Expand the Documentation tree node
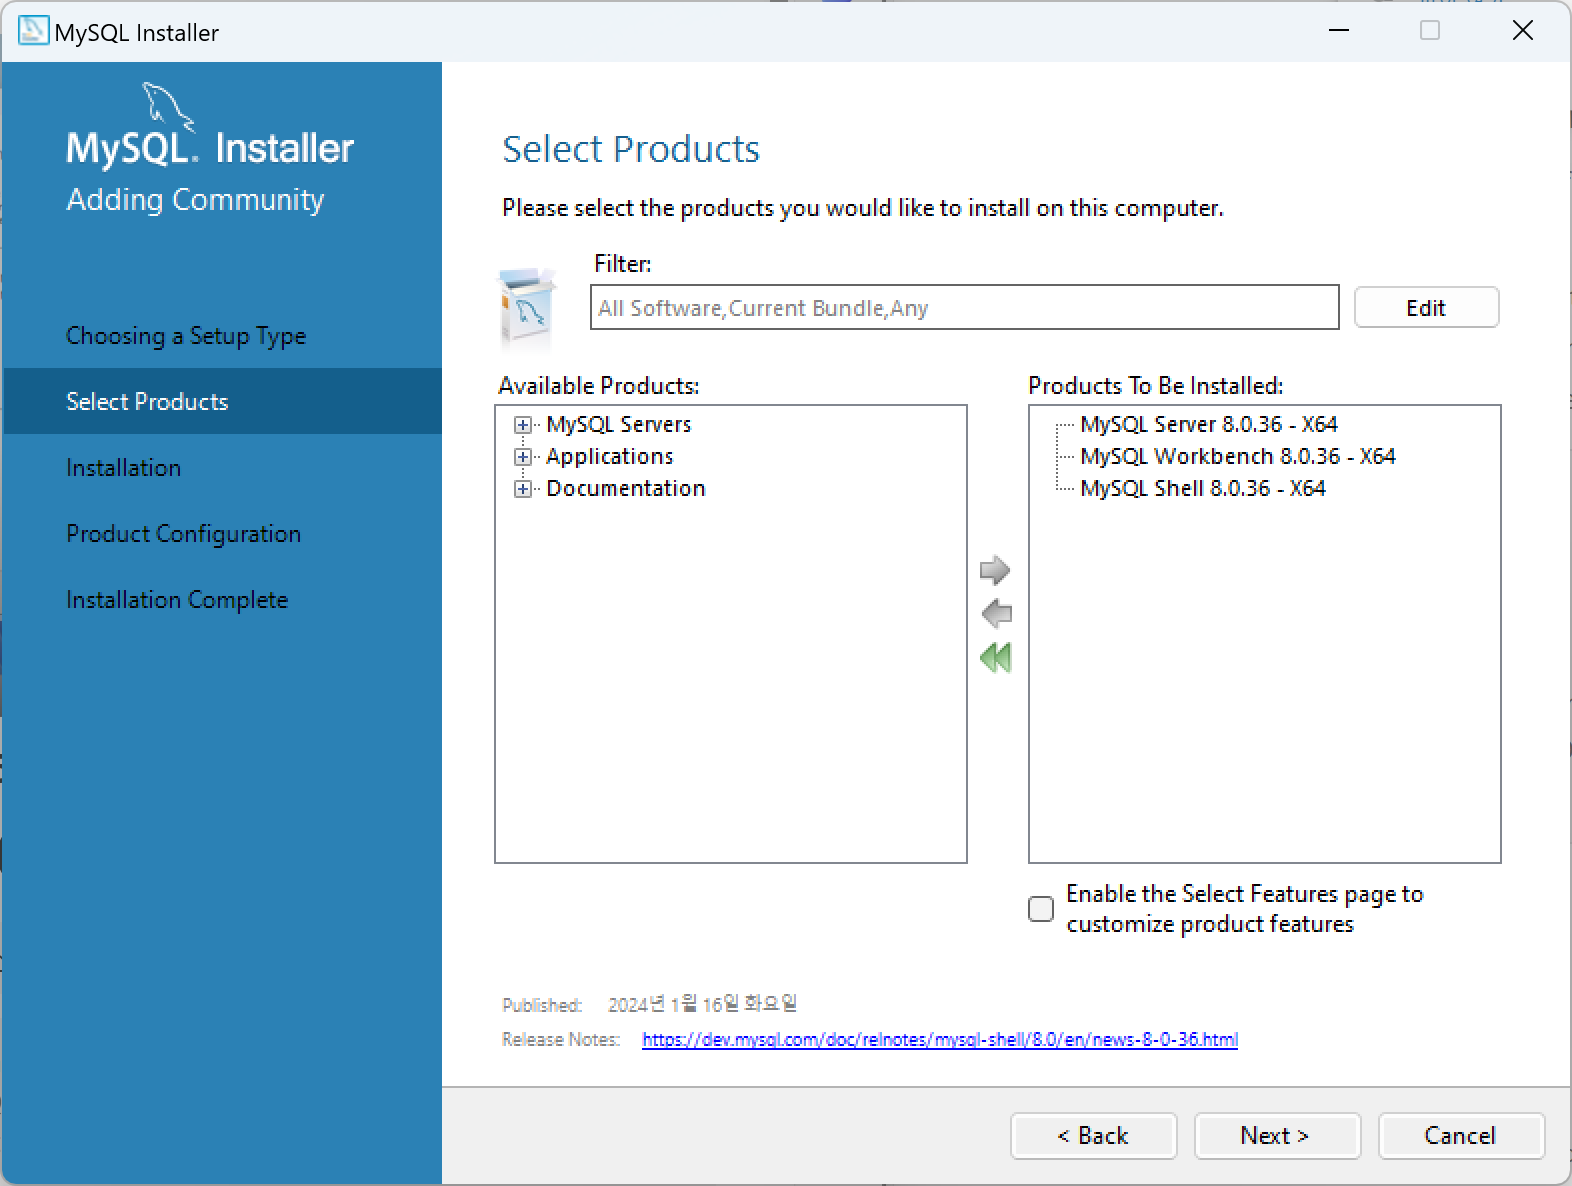Screen dimensions: 1572x1186 522,489
